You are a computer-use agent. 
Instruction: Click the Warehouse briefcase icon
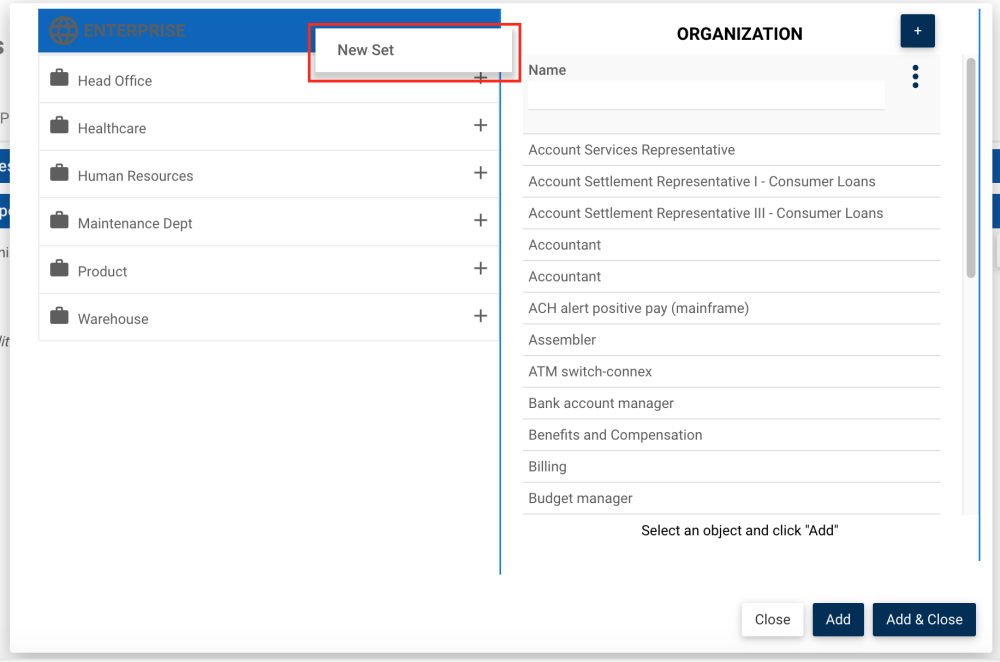click(x=59, y=317)
